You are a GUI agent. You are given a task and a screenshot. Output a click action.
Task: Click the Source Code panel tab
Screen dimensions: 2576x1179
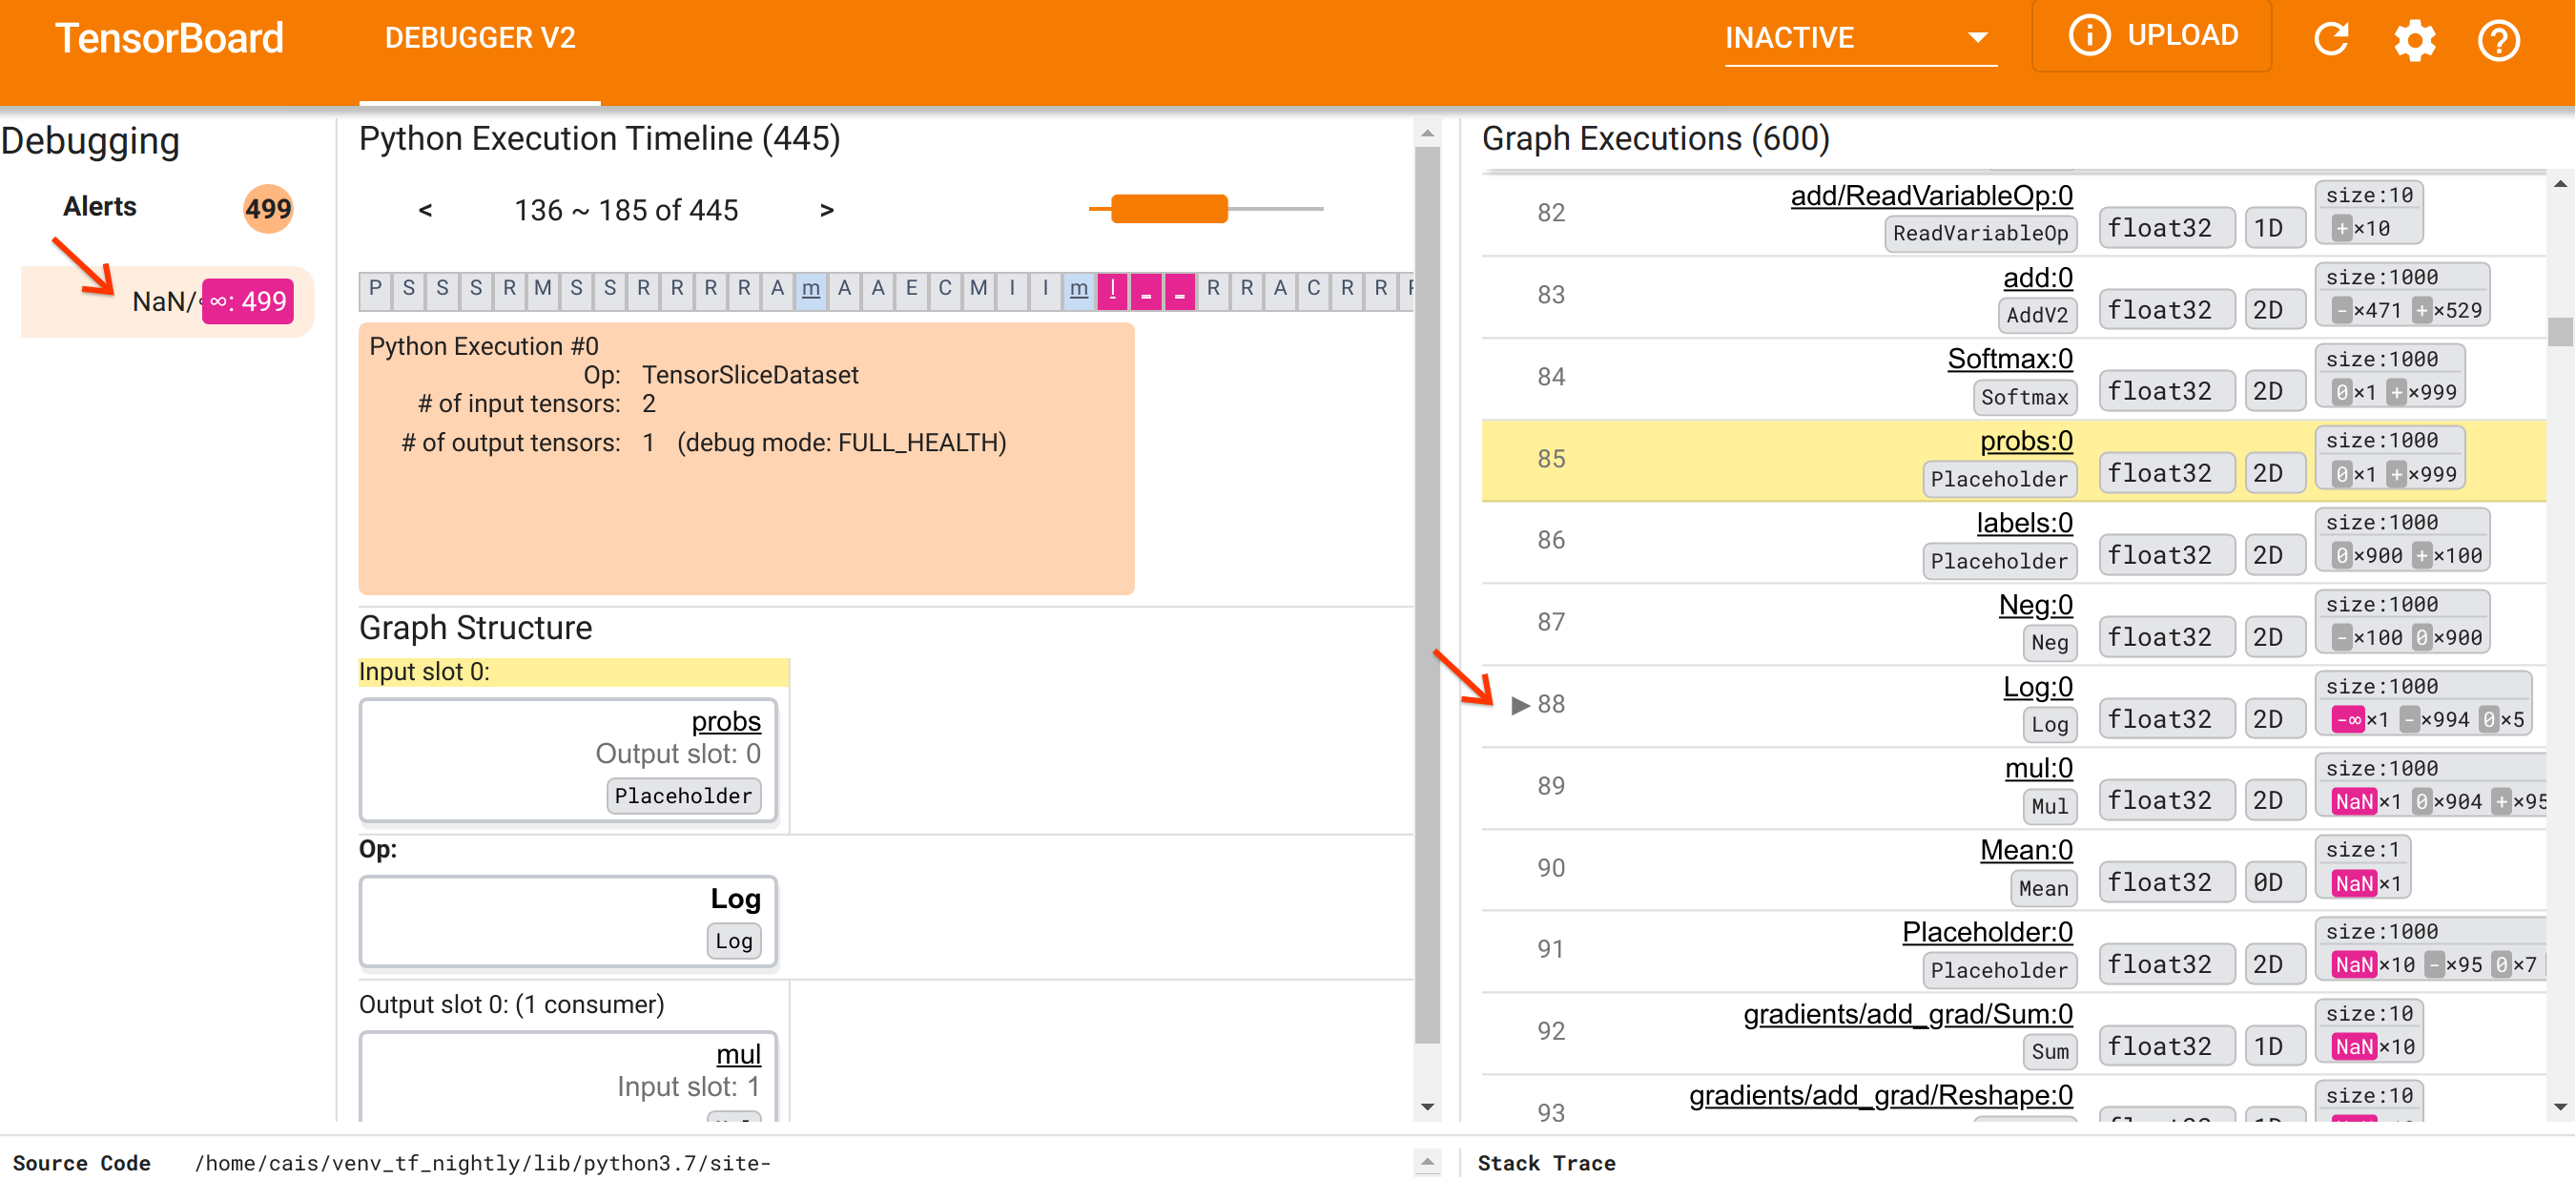tap(89, 1161)
